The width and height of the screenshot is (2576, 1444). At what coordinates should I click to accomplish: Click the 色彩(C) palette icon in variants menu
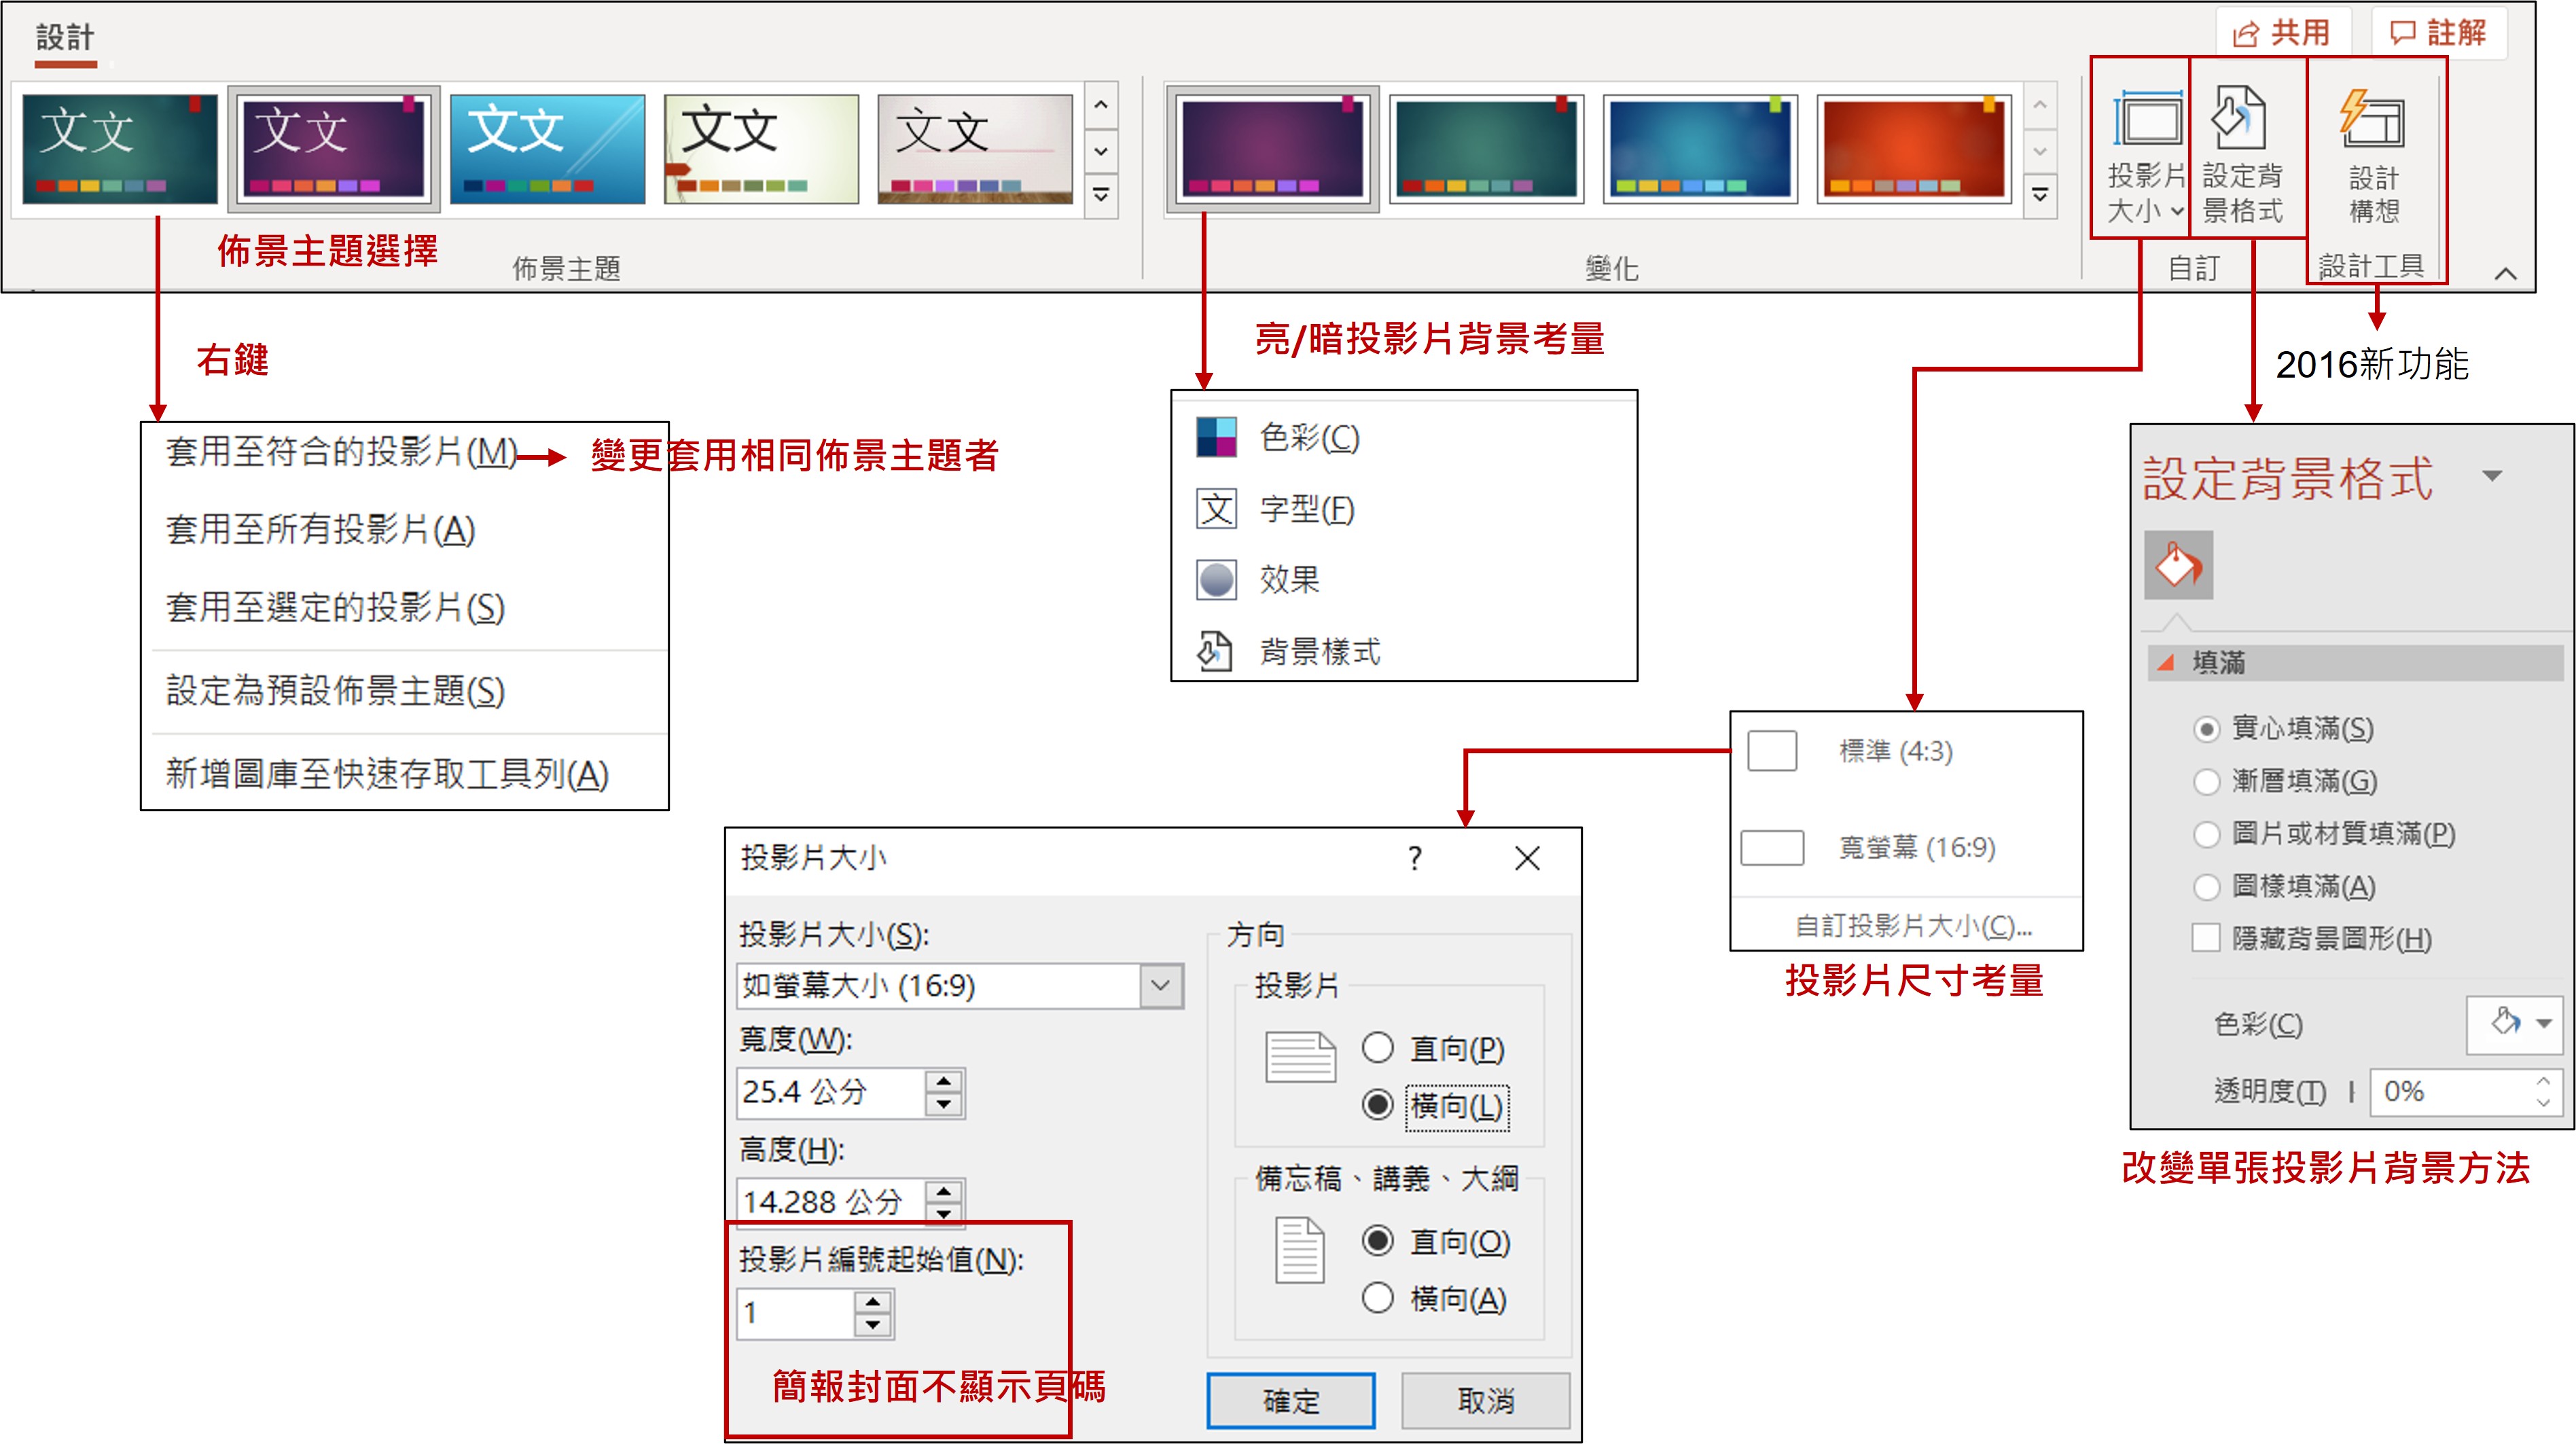point(1216,438)
